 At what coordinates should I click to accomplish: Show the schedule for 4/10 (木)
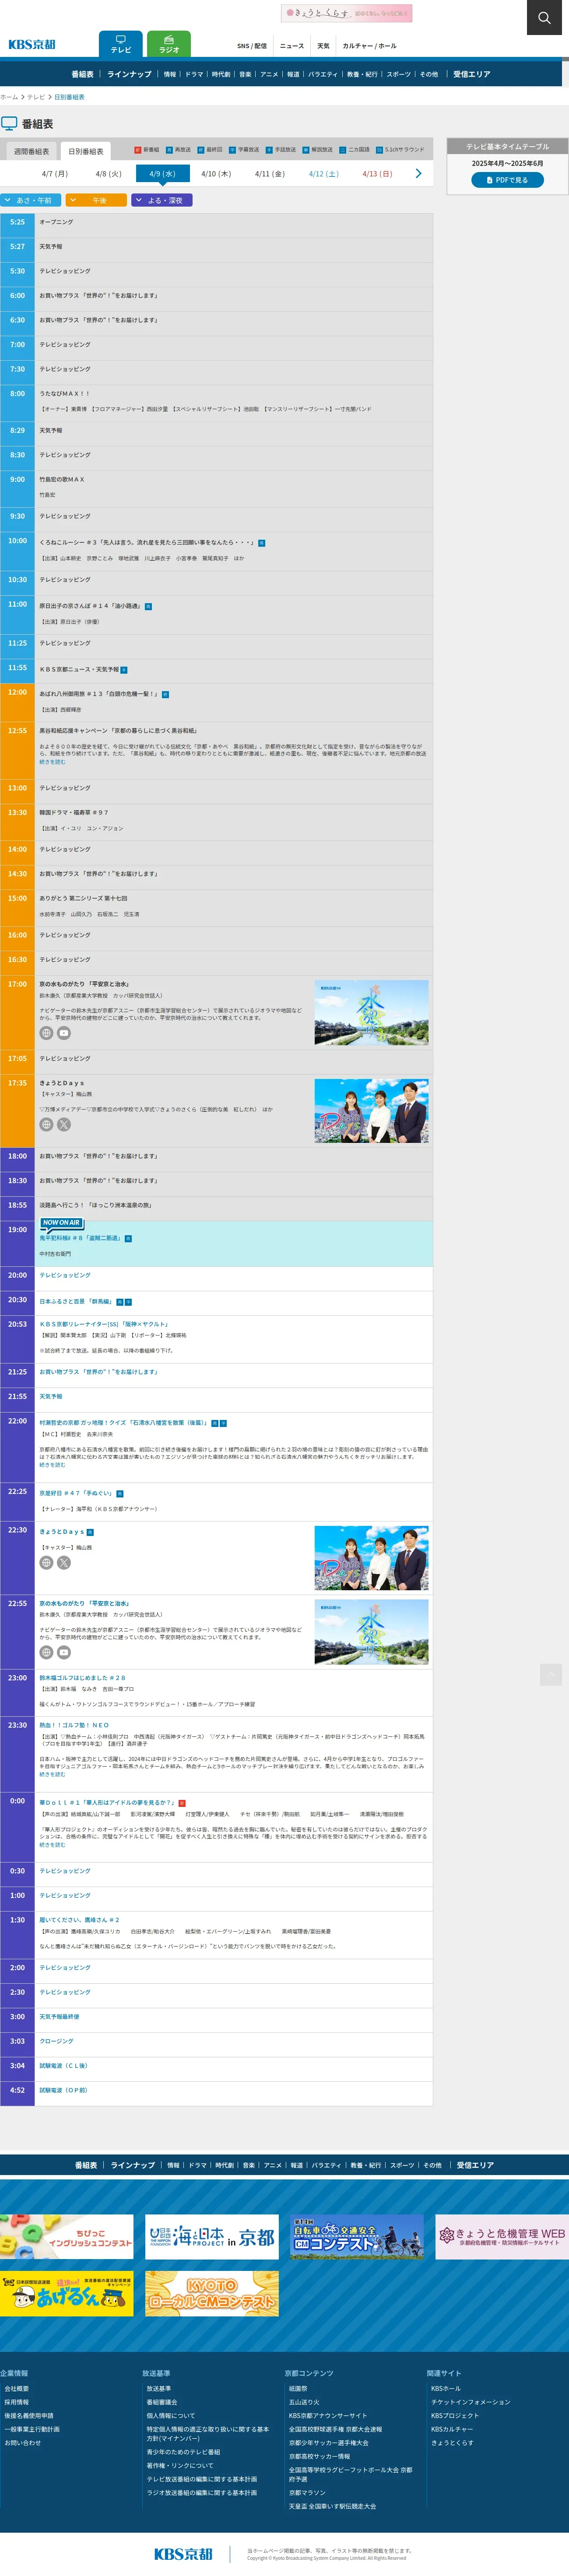(x=216, y=174)
